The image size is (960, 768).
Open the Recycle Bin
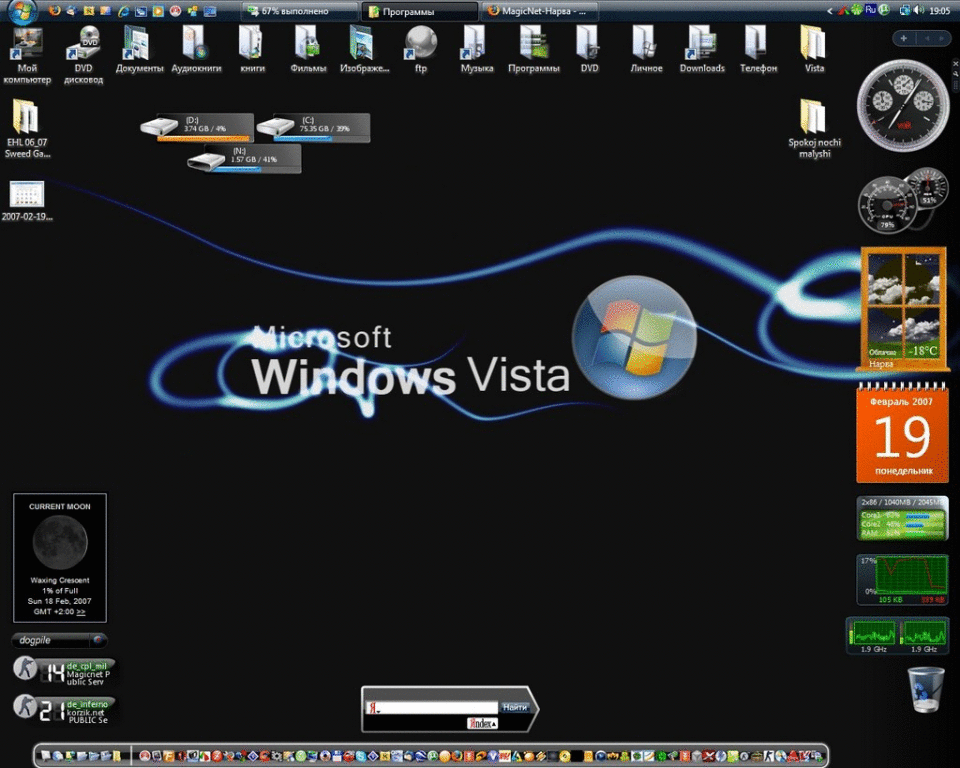[925, 690]
